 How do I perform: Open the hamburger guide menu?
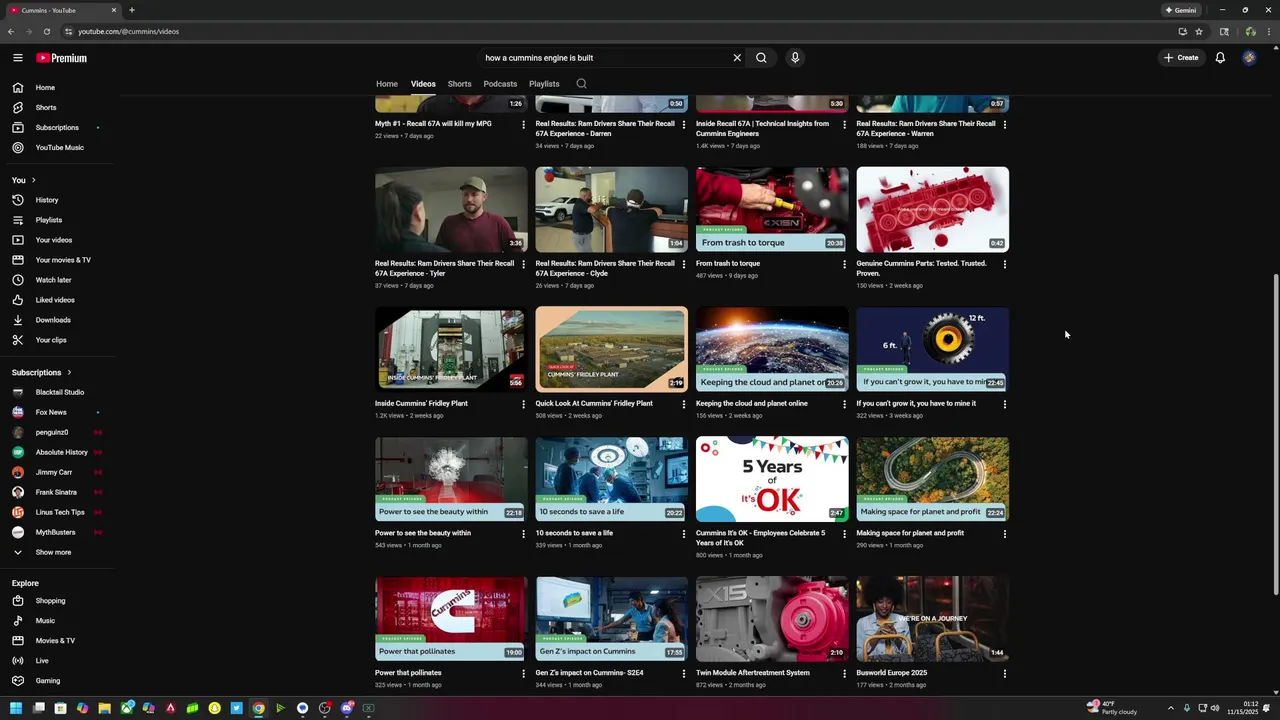pyautogui.click(x=17, y=58)
